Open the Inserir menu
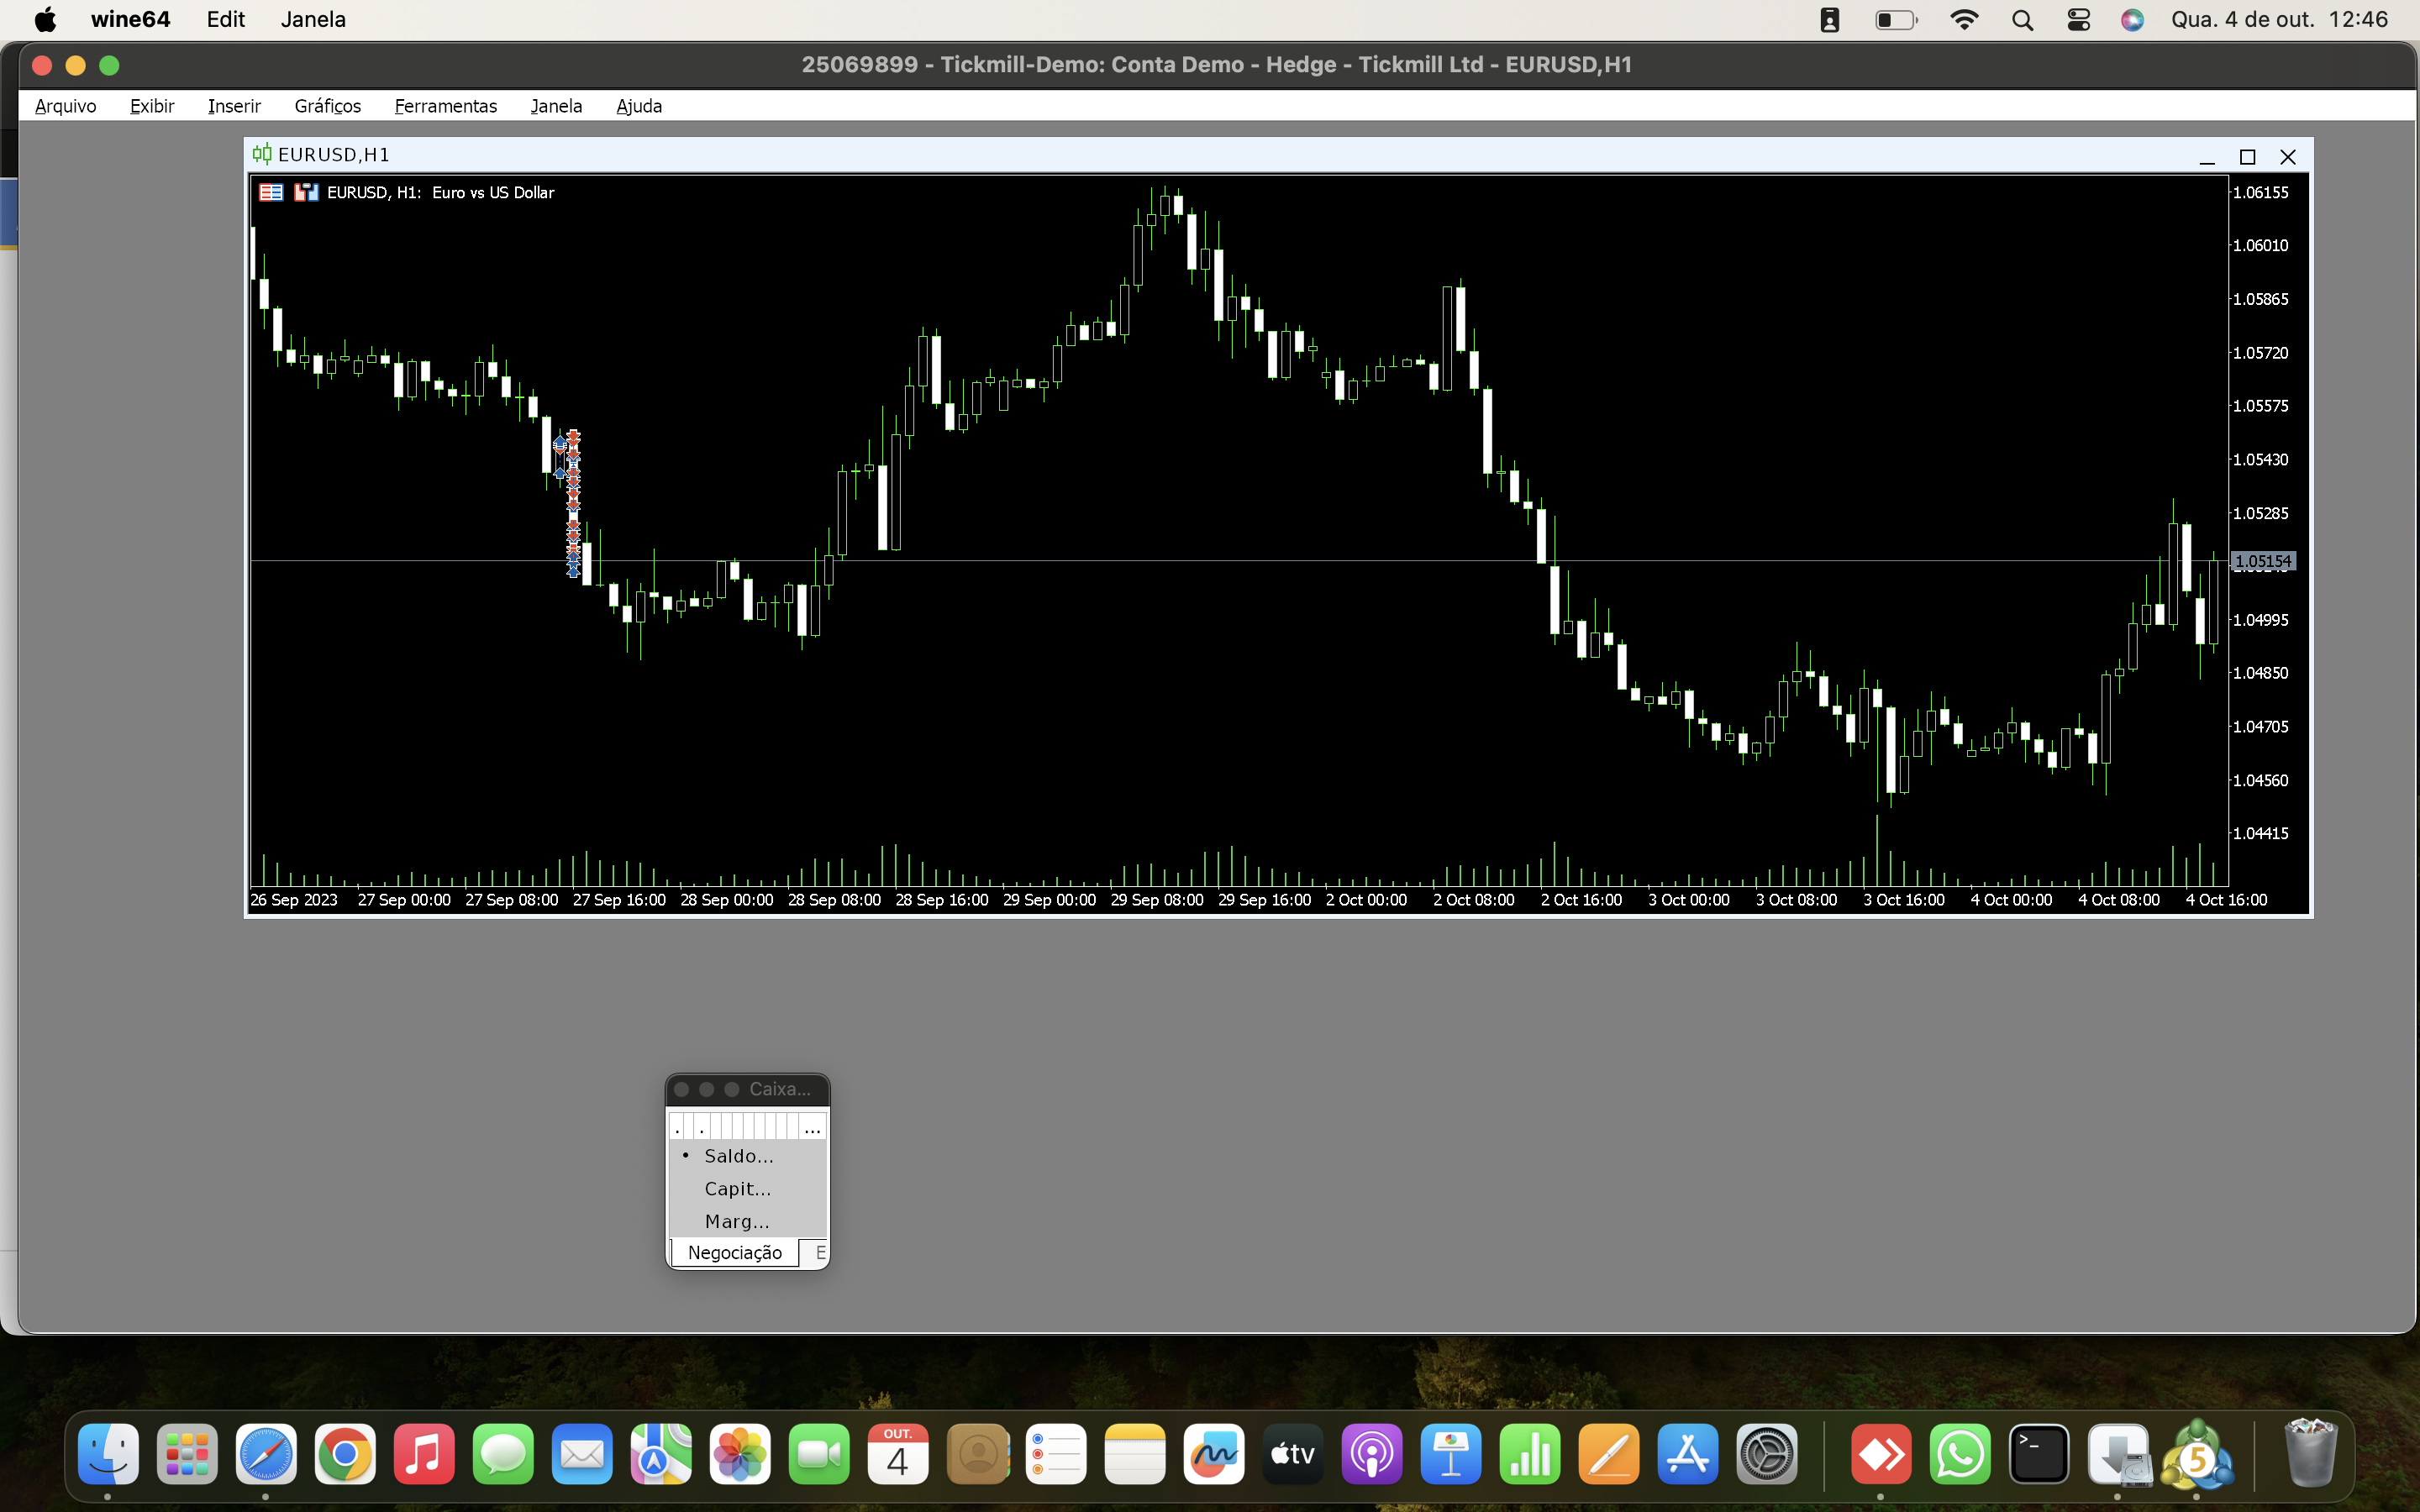This screenshot has height=1512, width=2420. click(x=234, y=106)
